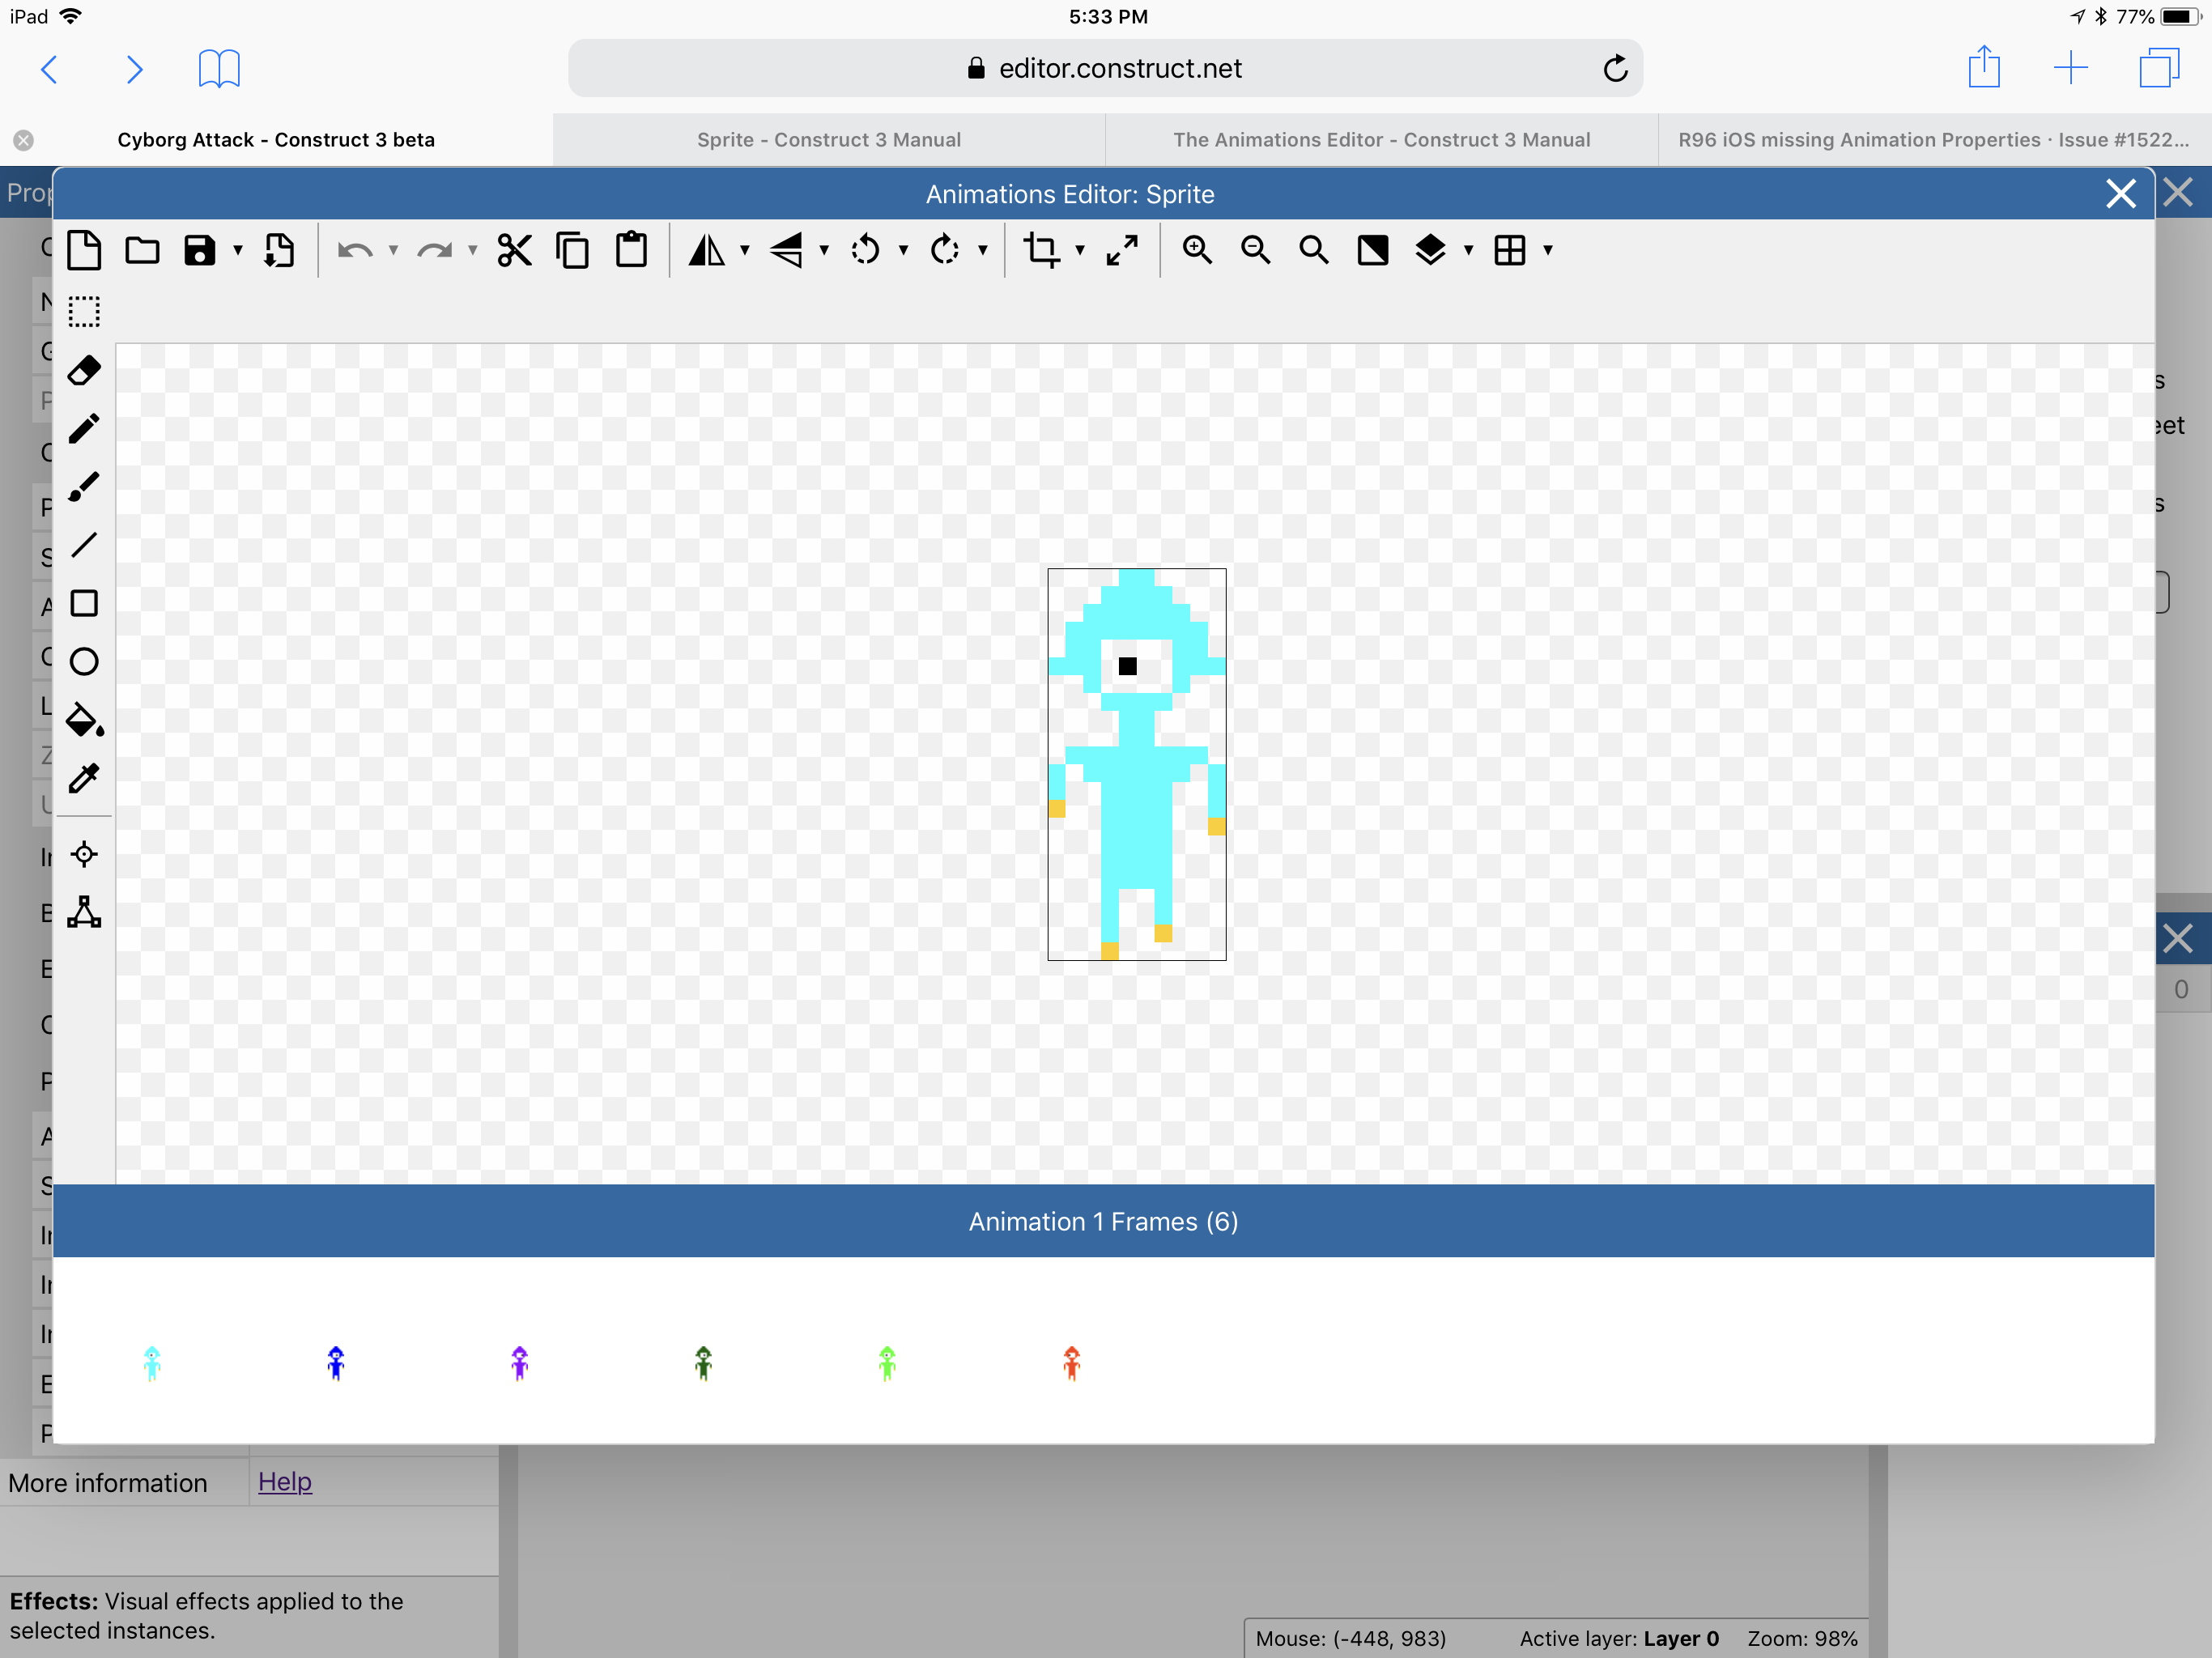The width and height of the screenshot is (2212, 1658).
Task: Toggle the background brightness
Action: click(x=1372, y=250)
